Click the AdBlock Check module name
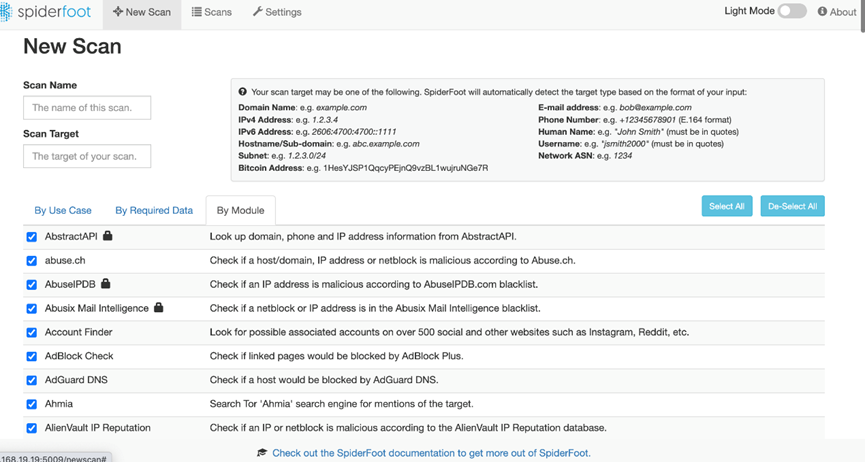 [x=79, y=356]
